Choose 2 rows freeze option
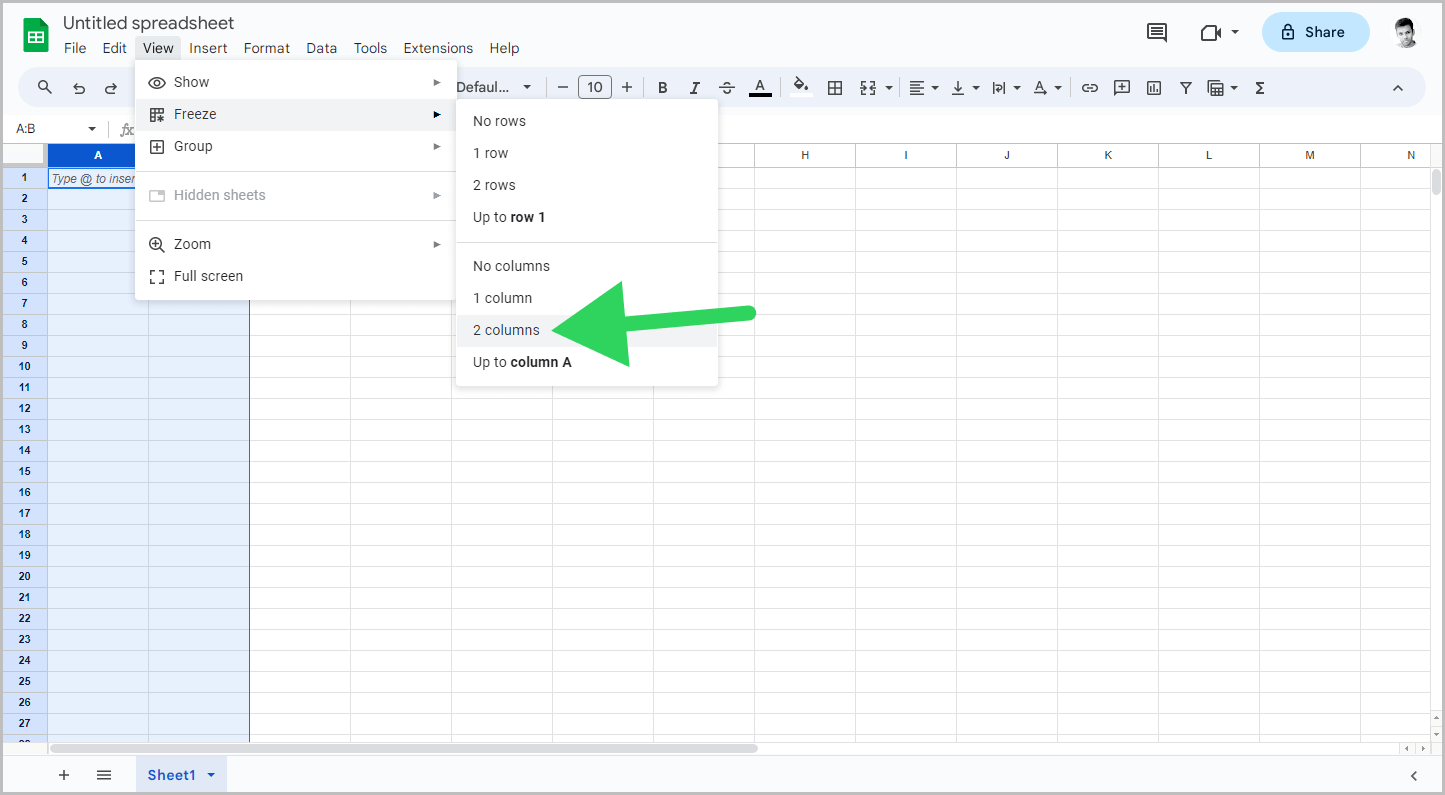Viewport: 1445px width, 795px height. (x=587, y=185)
